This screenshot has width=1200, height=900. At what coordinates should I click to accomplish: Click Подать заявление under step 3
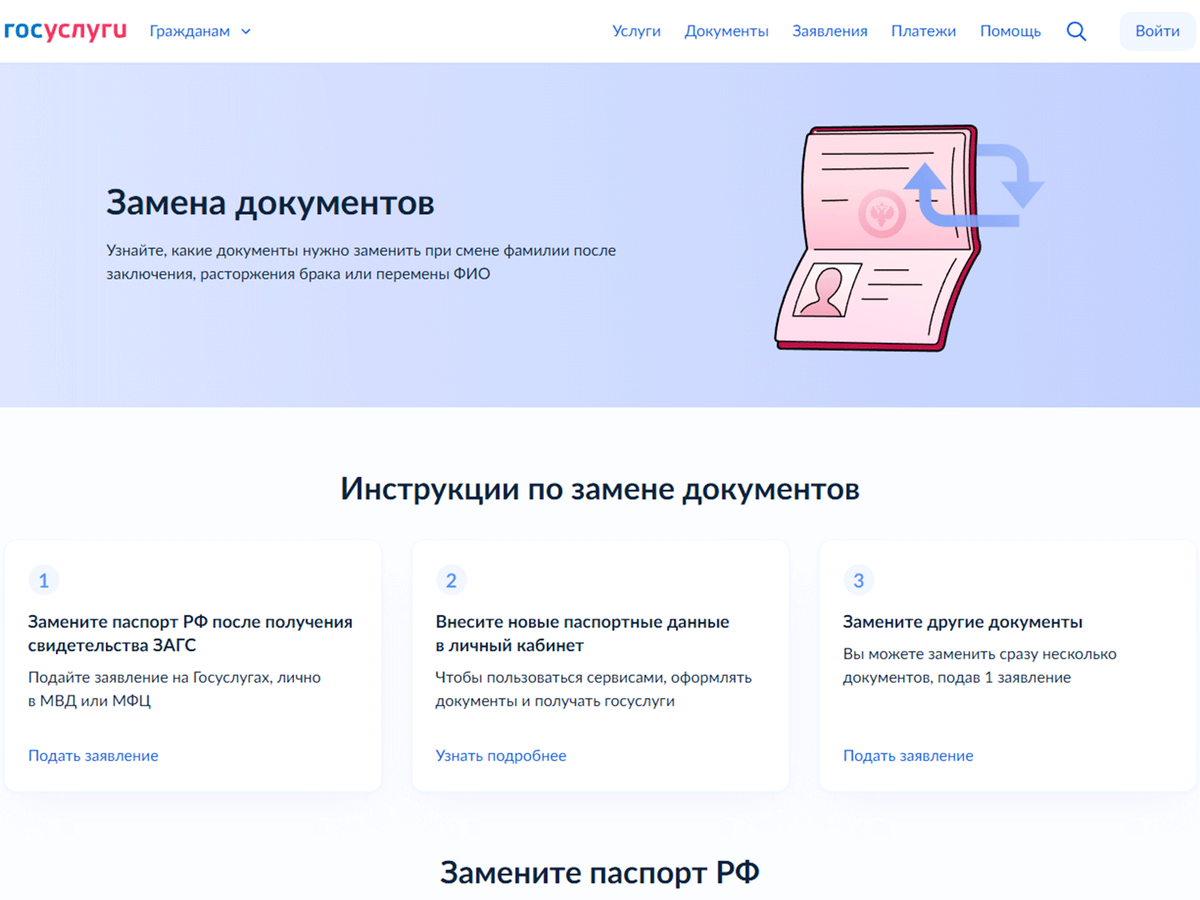[908, 755]
